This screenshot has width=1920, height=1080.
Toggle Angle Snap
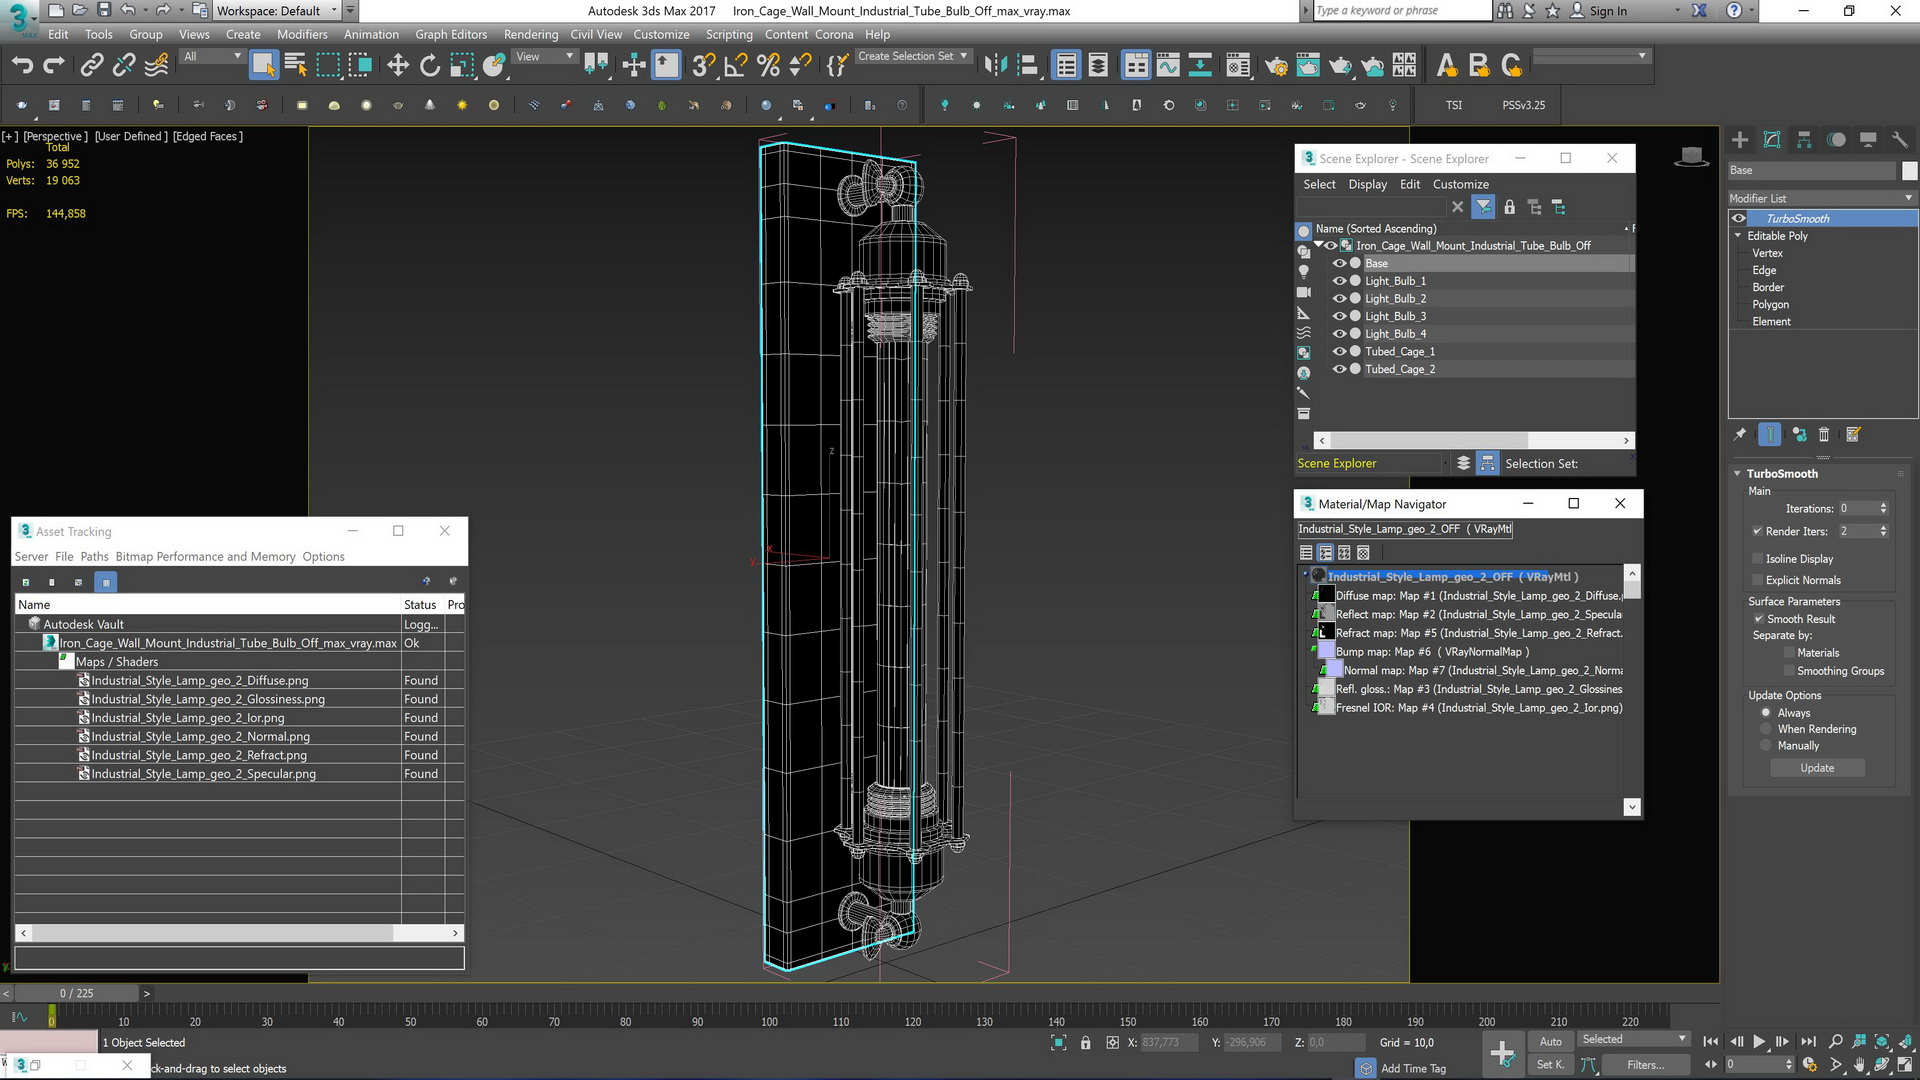point(736,66)
